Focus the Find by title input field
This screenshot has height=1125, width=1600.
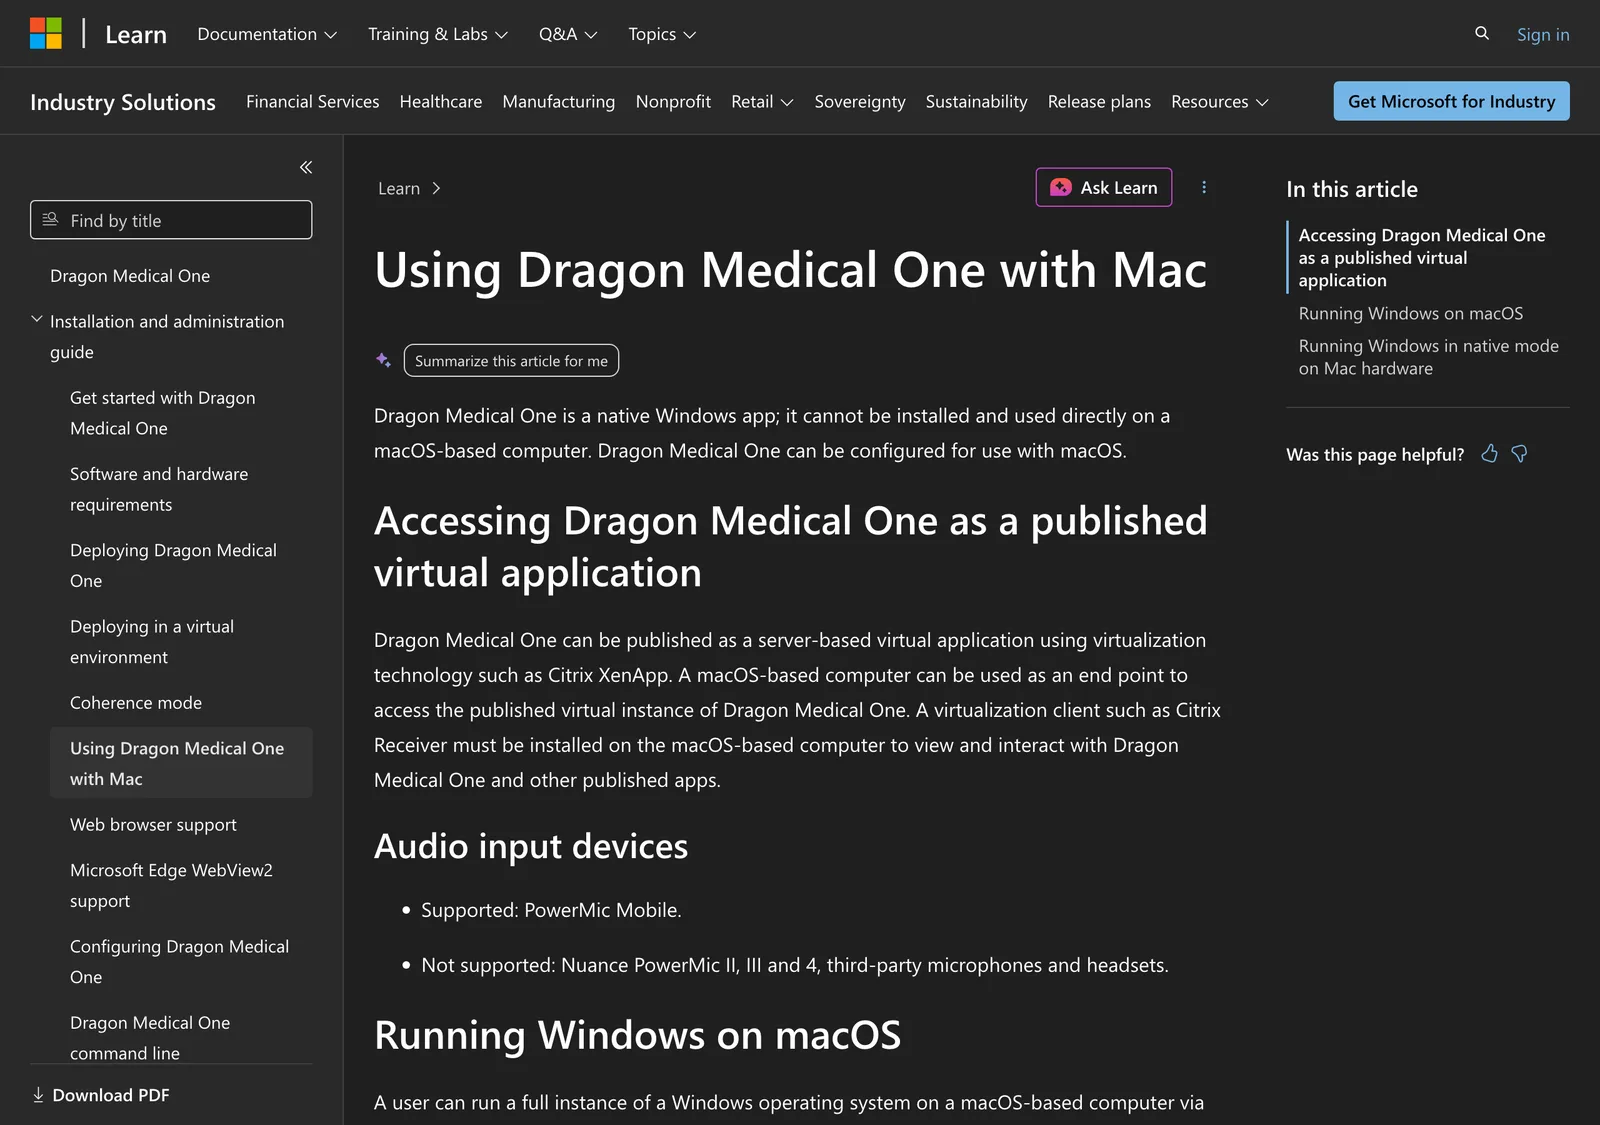click(x=171, y=220)
